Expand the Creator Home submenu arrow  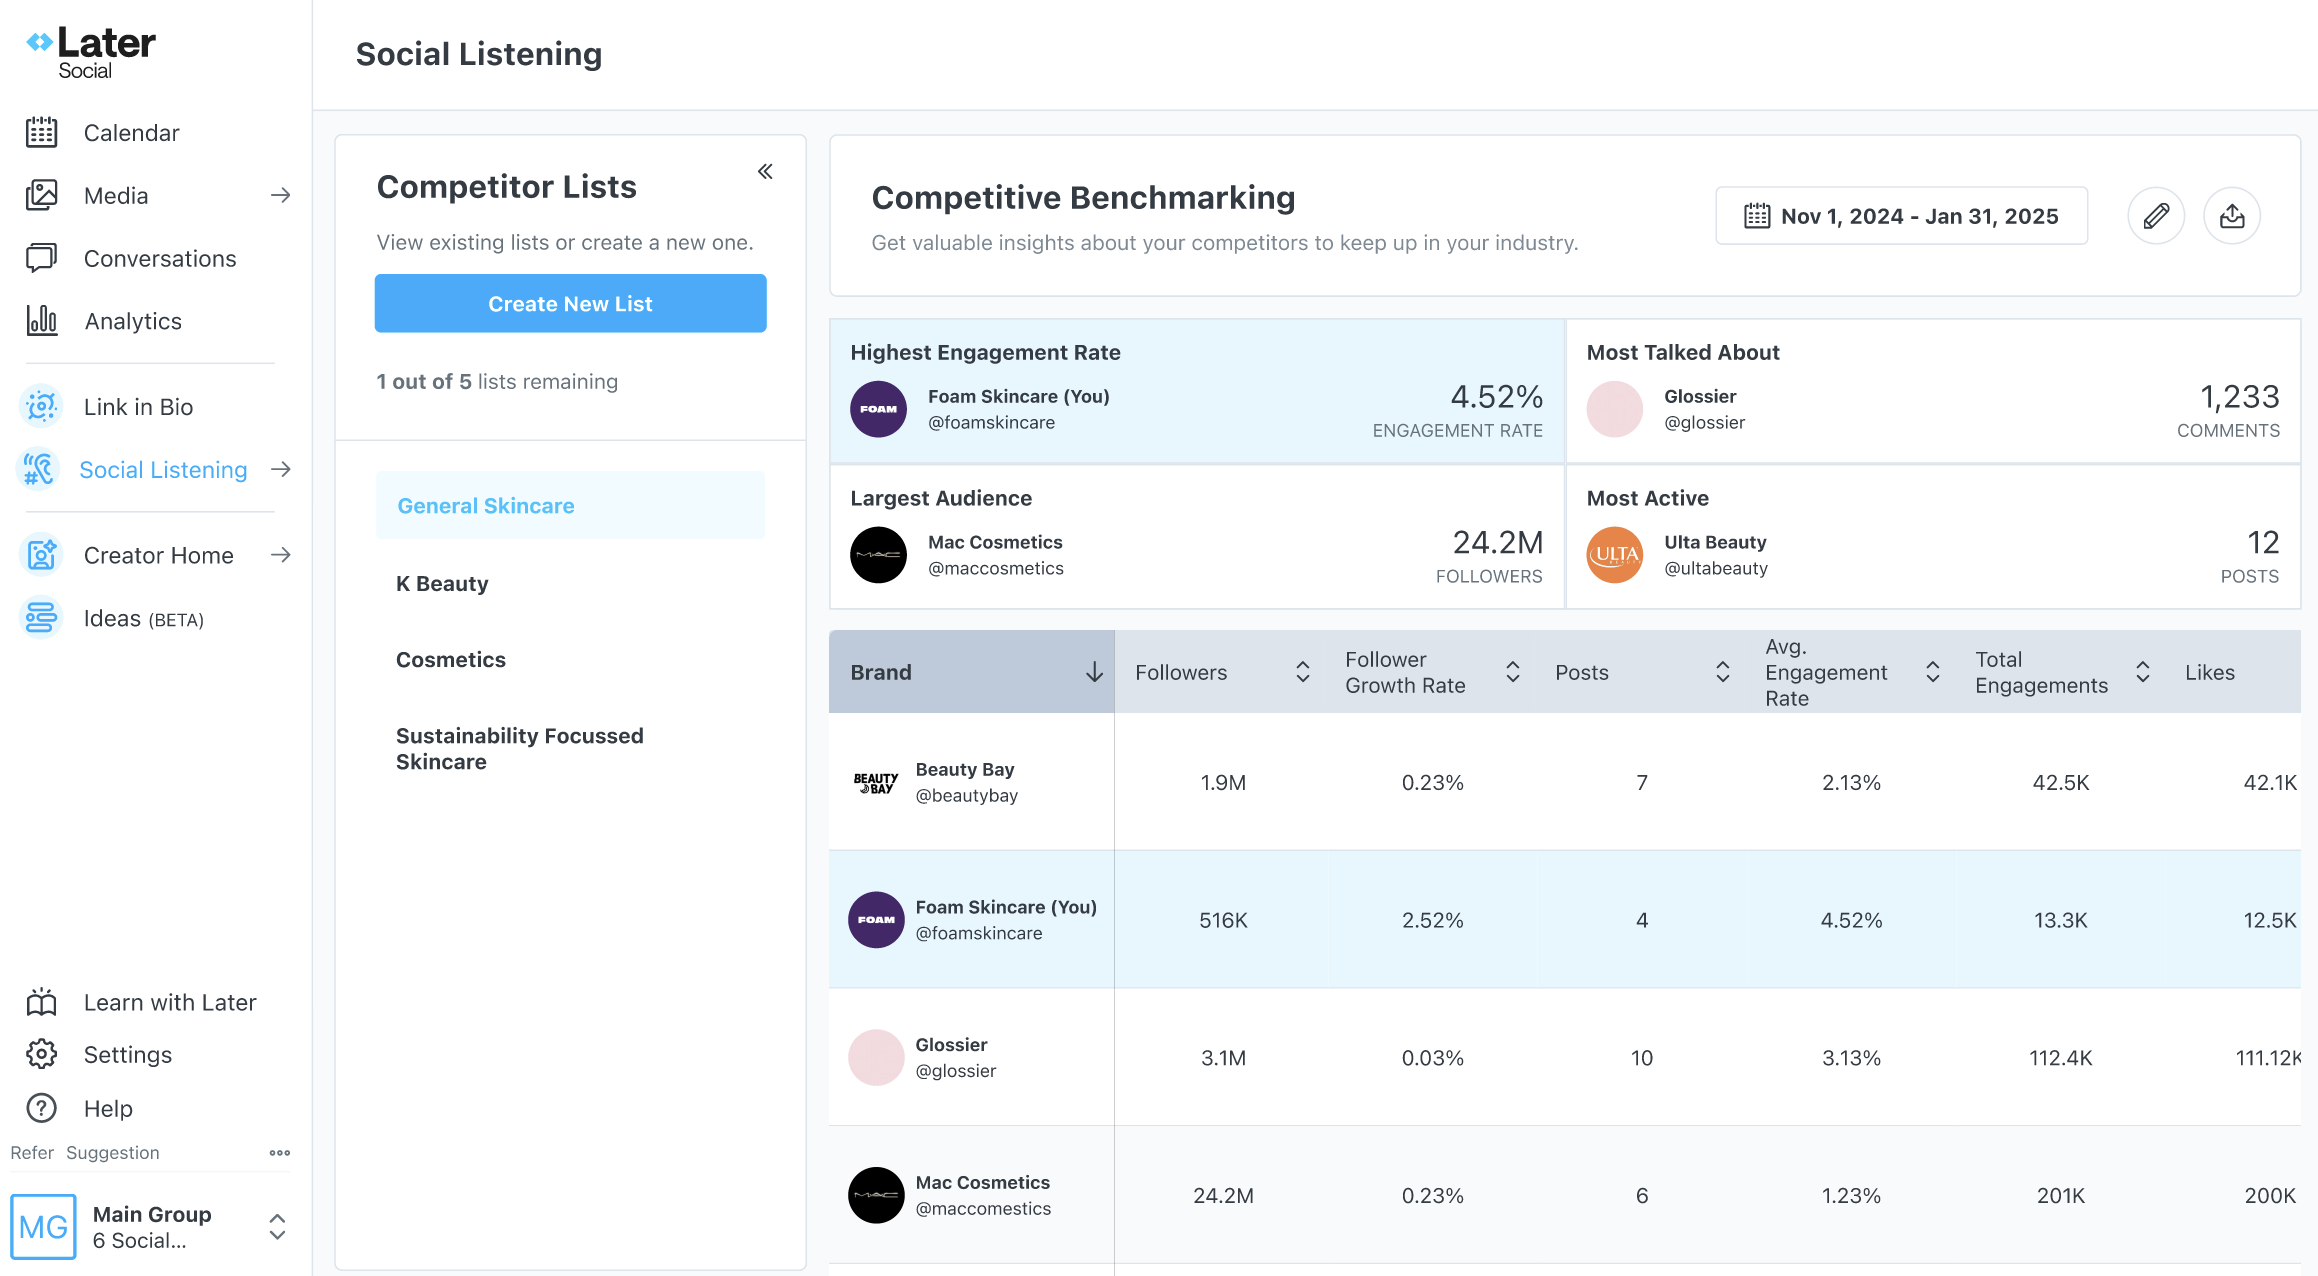(x=281, y=554)
